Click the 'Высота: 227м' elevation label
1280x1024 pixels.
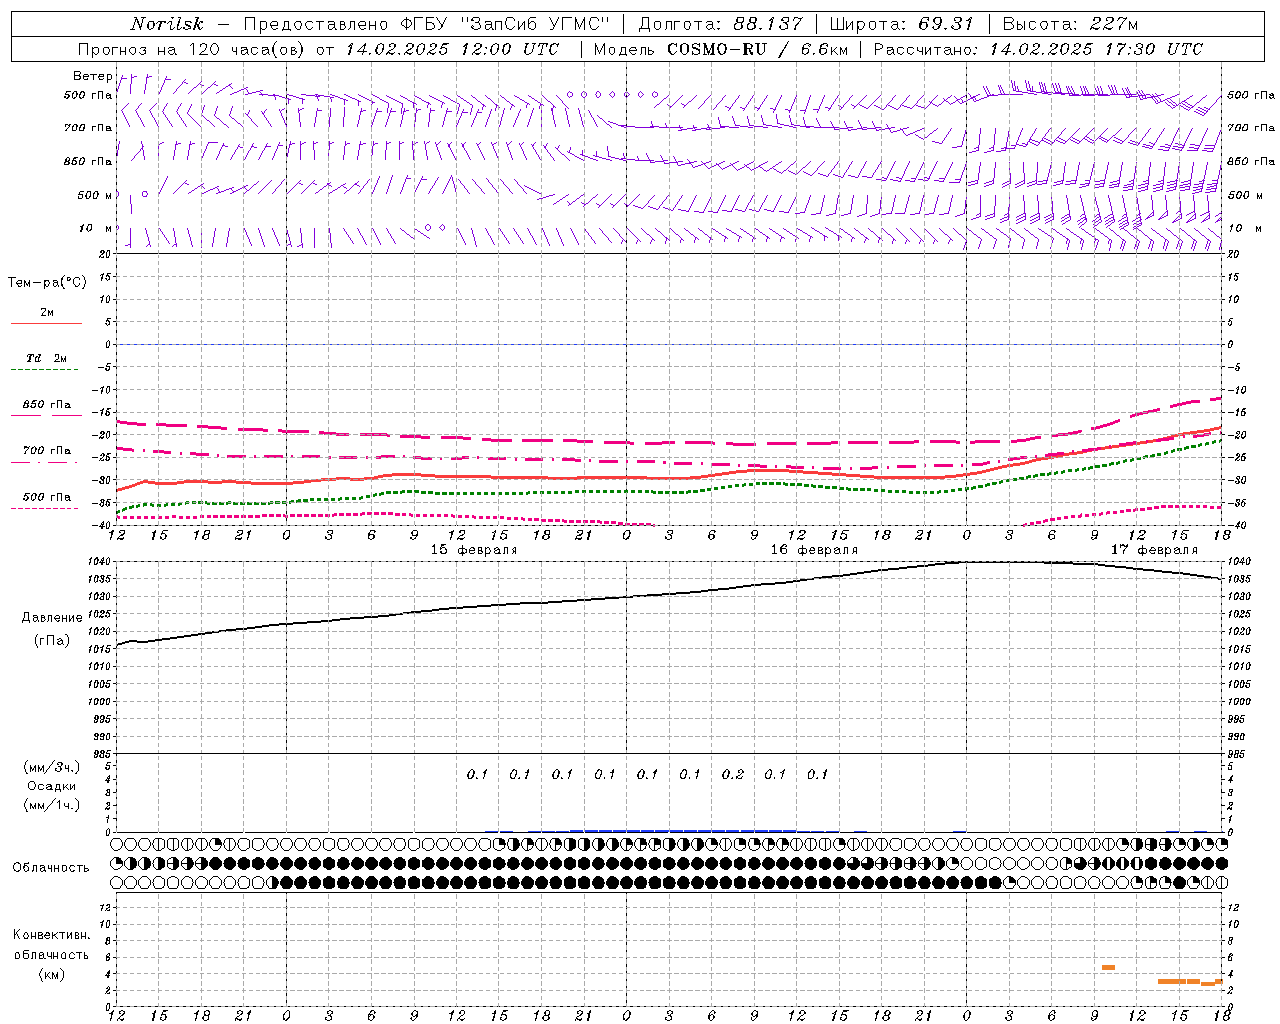[1070, 24]
